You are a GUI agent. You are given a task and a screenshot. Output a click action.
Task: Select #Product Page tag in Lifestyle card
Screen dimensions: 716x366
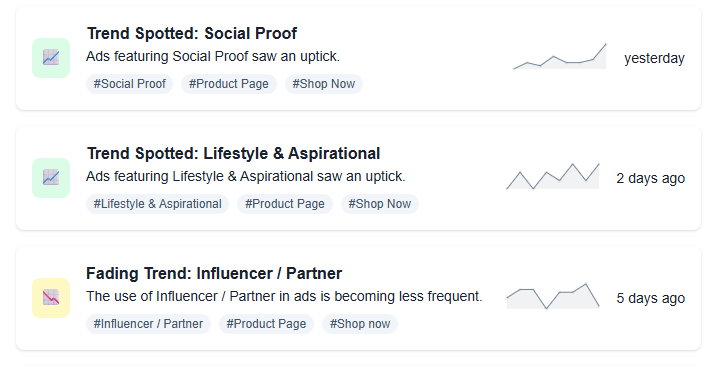285,204
